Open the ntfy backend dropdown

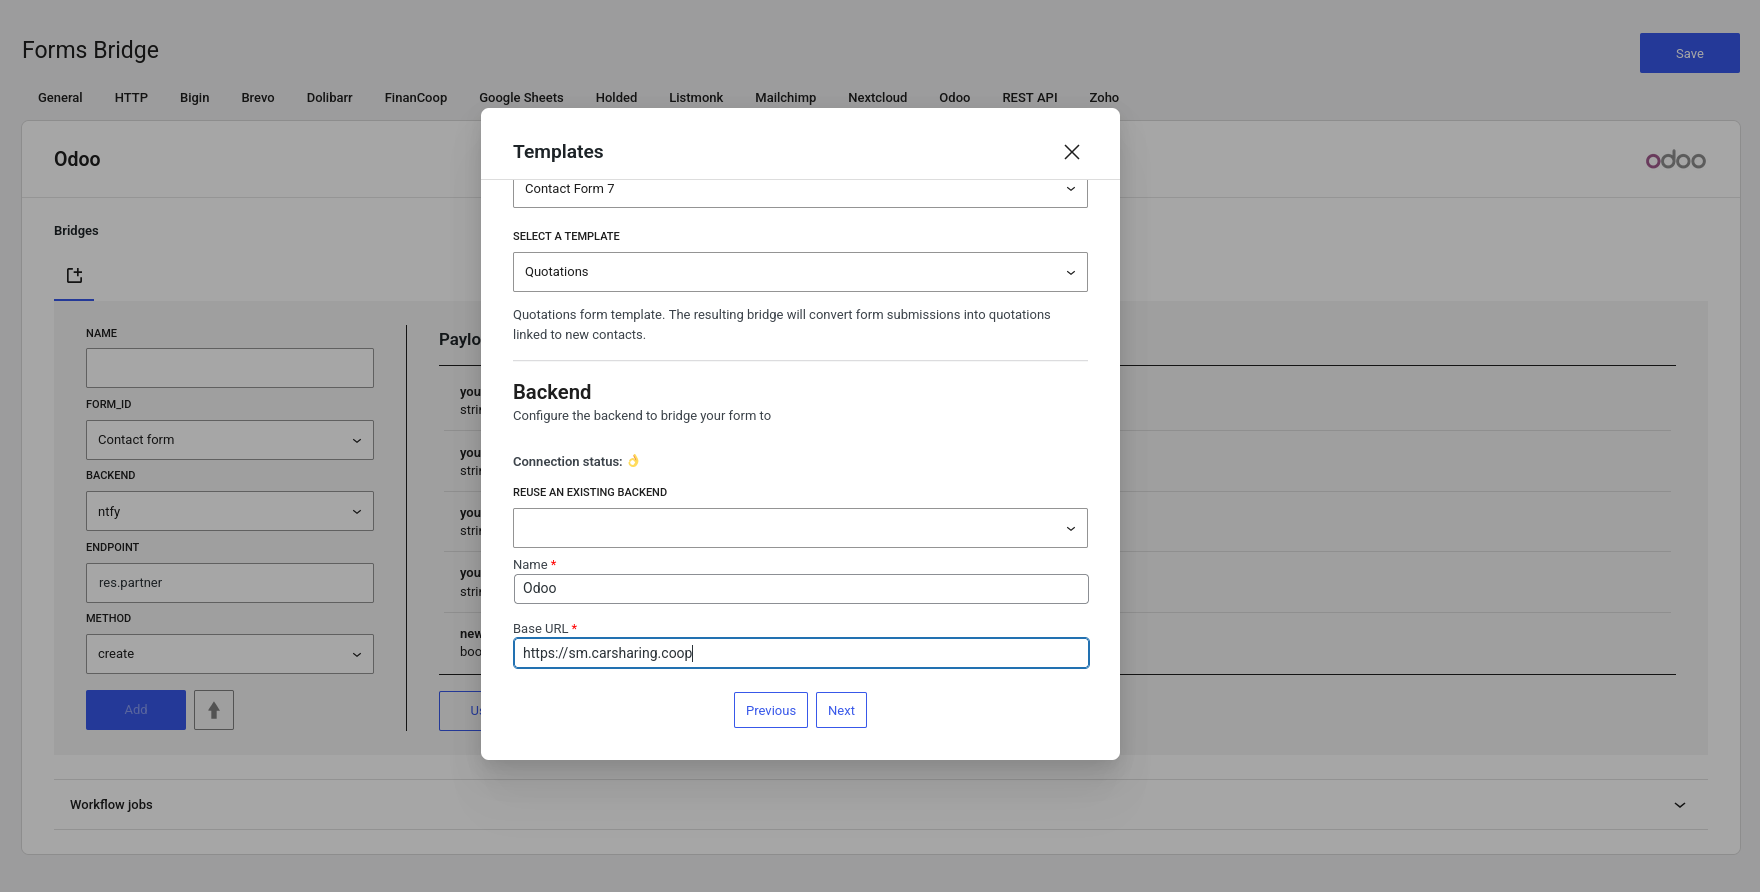(x=230, y=511)
